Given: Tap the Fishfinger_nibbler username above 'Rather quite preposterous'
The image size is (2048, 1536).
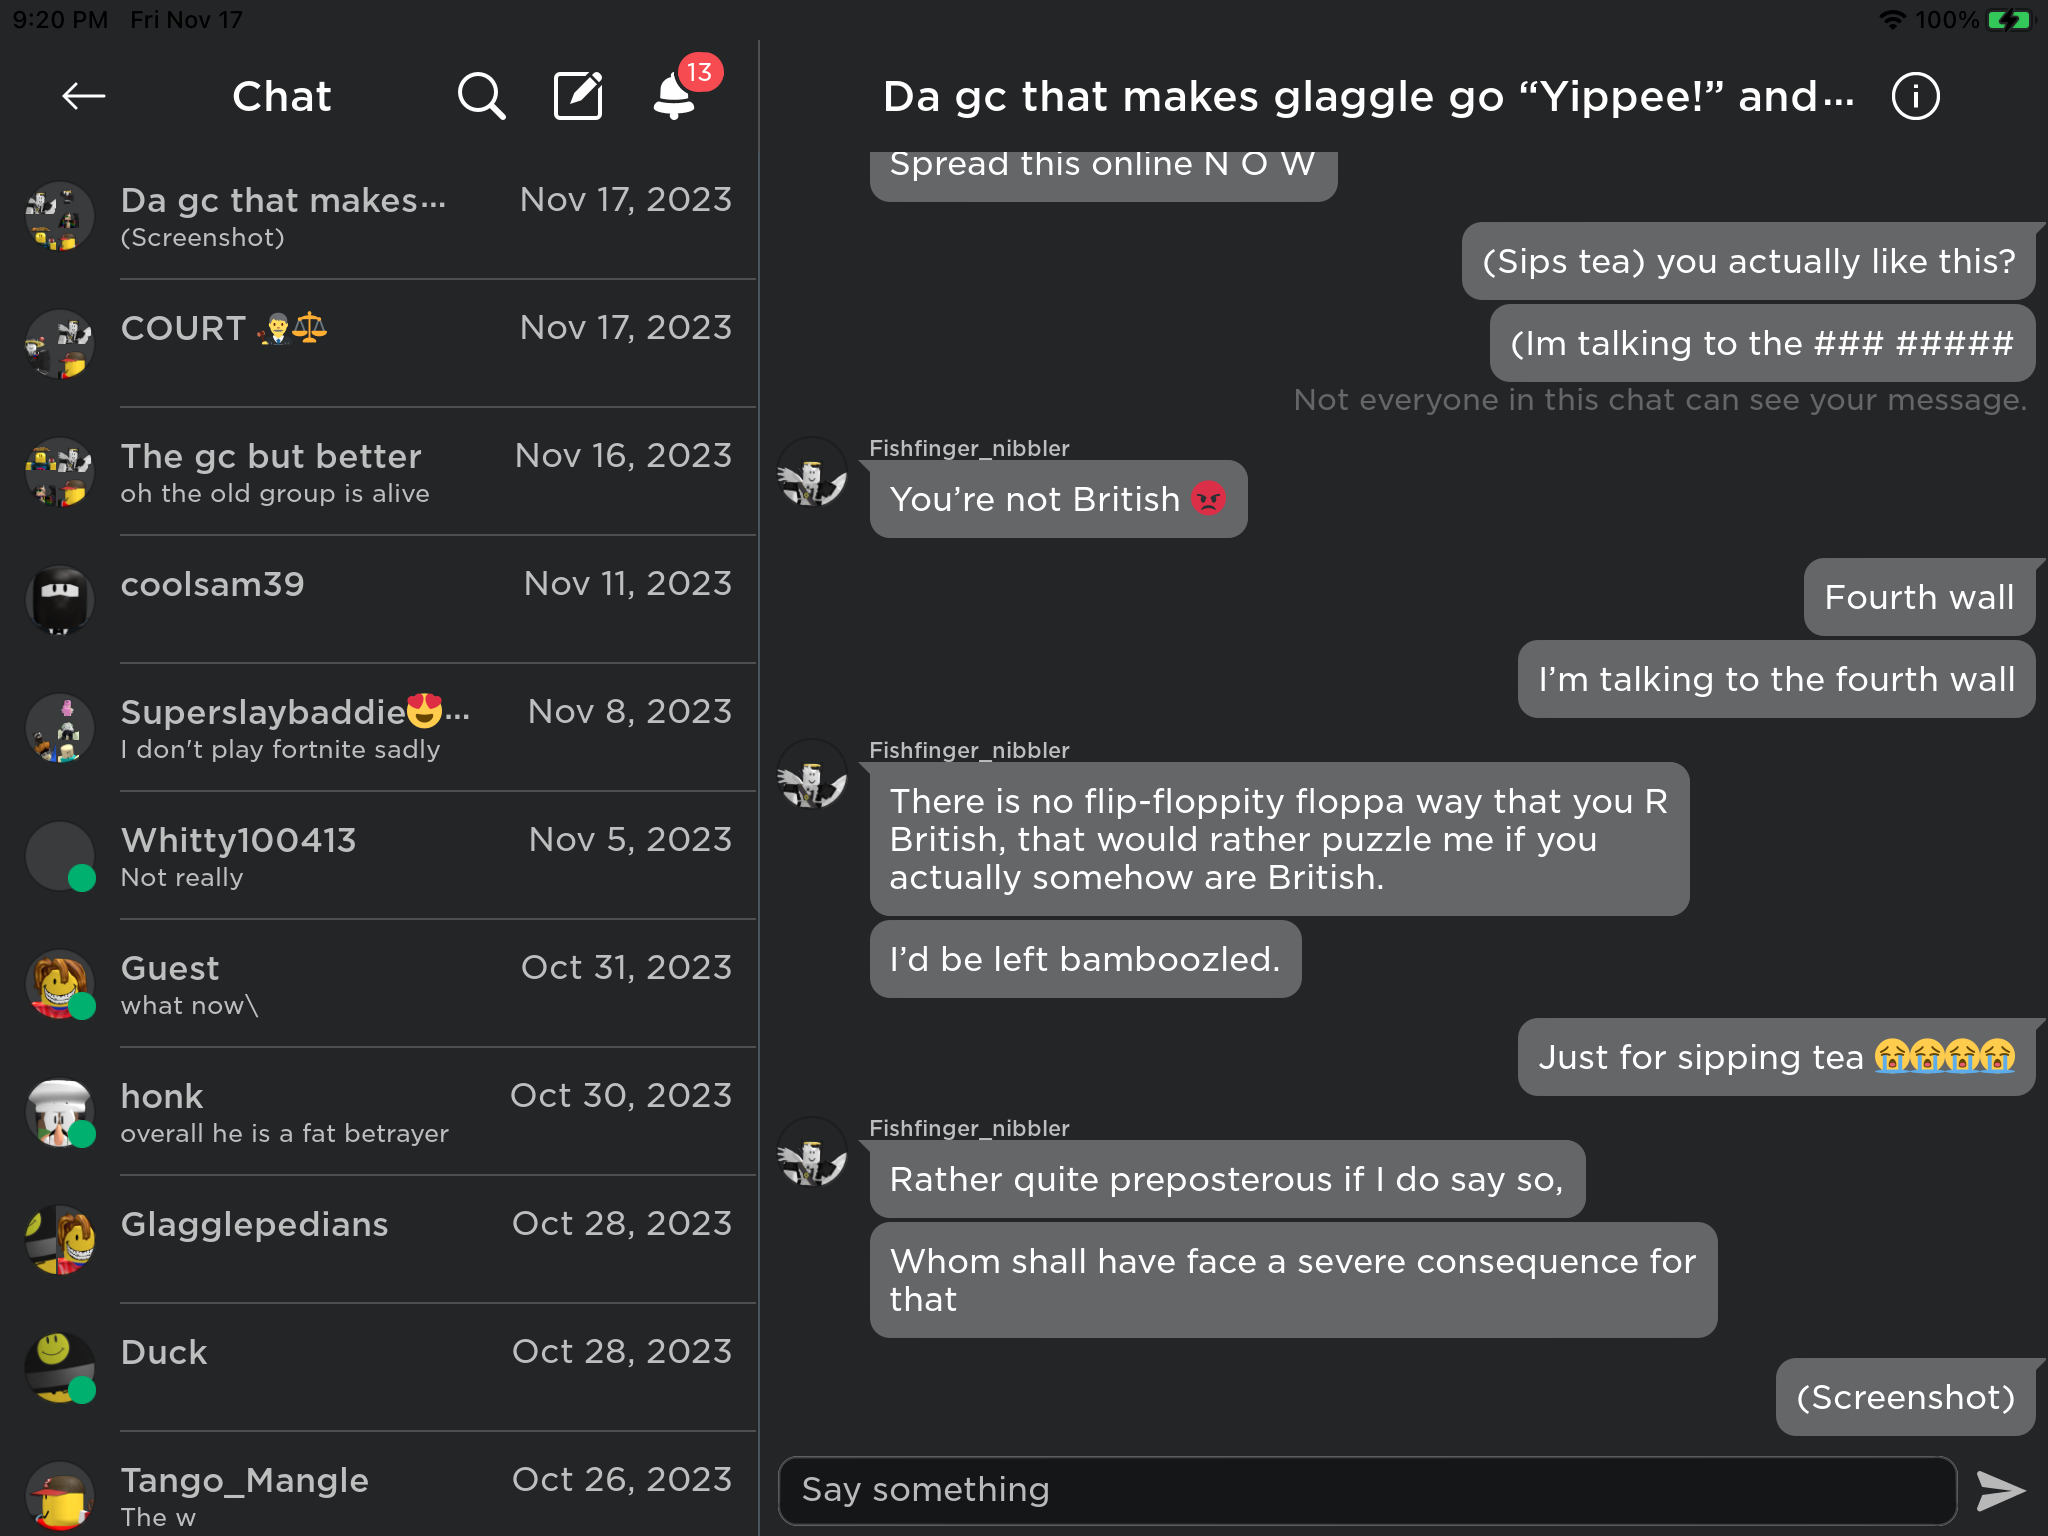Looking at the screenshot, I should click(969, 1128).
